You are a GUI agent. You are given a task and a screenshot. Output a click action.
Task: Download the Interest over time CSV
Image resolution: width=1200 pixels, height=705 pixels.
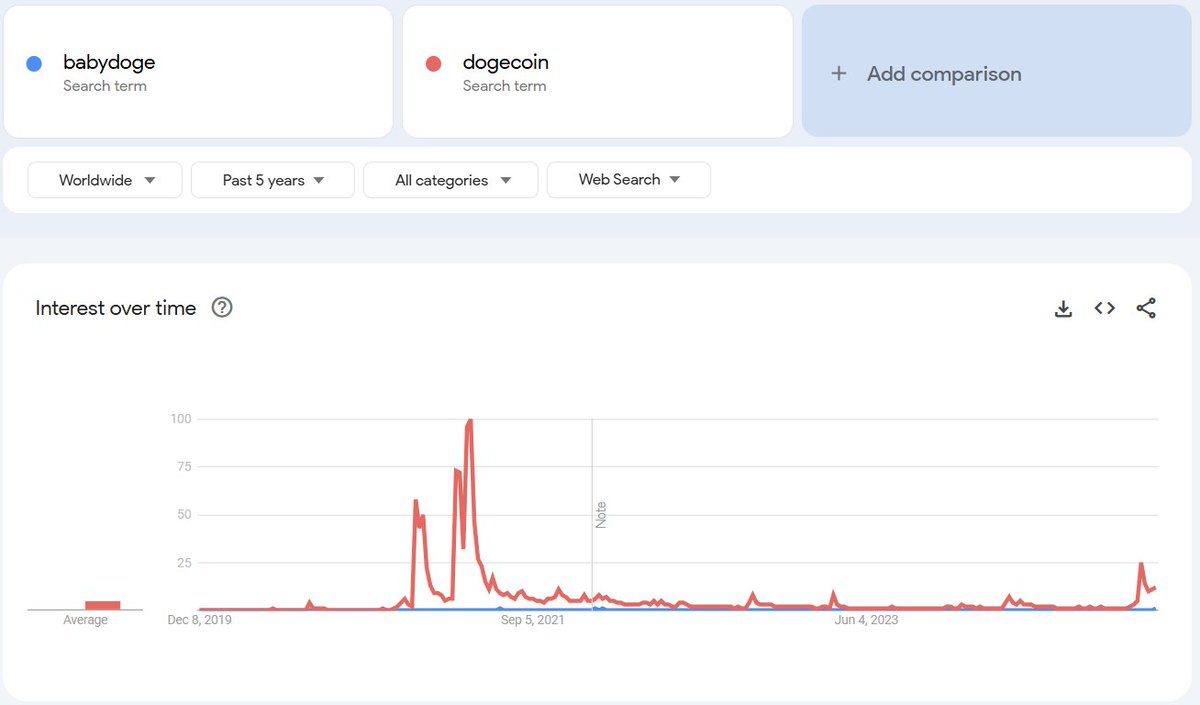coord(1063,309)
